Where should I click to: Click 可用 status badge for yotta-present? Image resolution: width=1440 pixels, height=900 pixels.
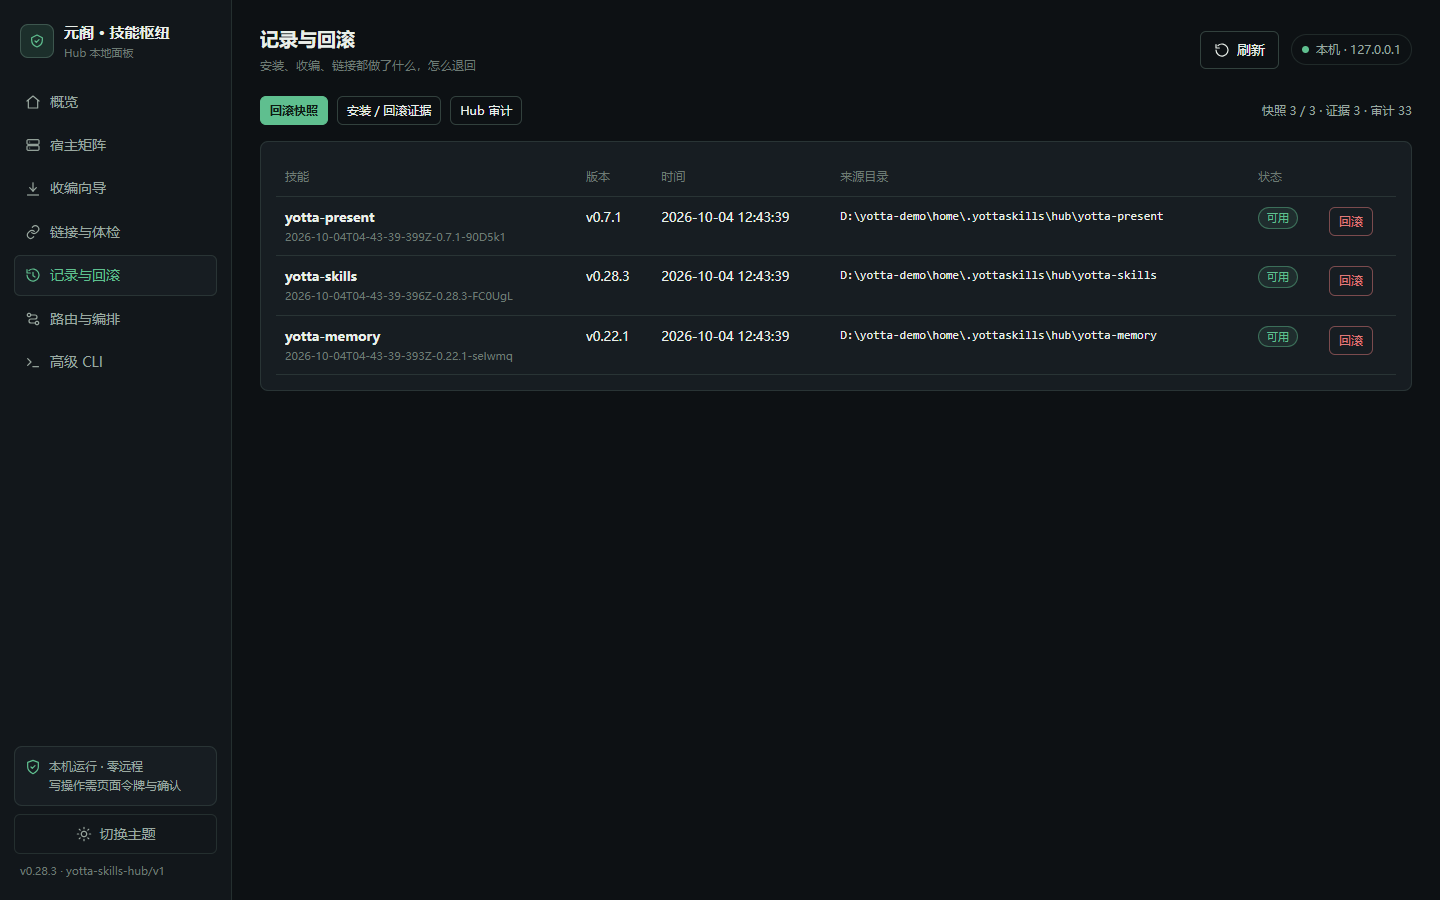point(1278,218)
